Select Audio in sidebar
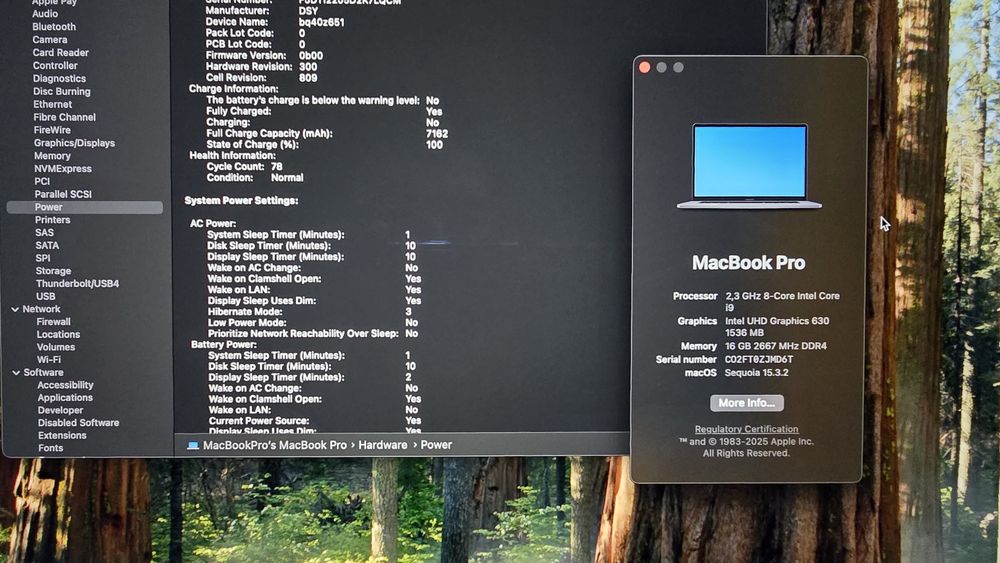 (x=45, y=14)
